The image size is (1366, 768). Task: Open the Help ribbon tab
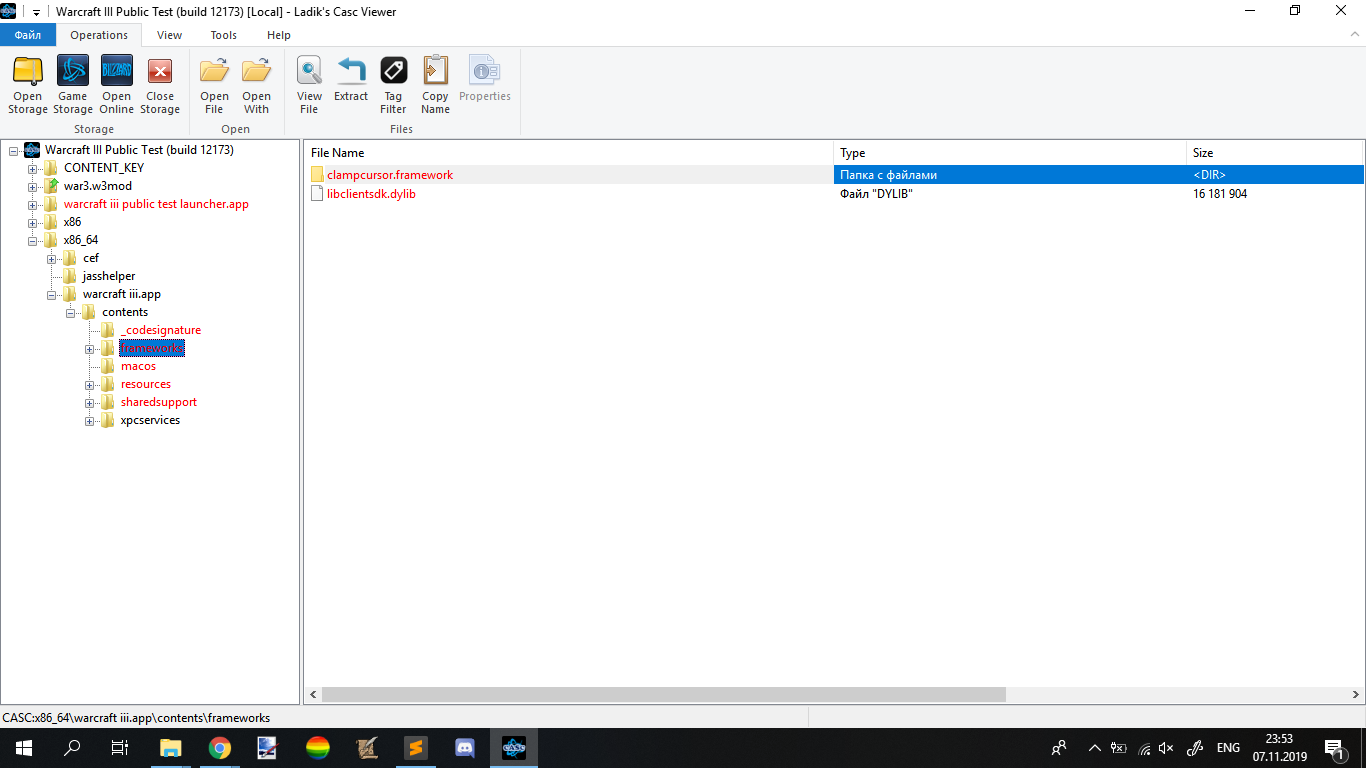point(279,35)
